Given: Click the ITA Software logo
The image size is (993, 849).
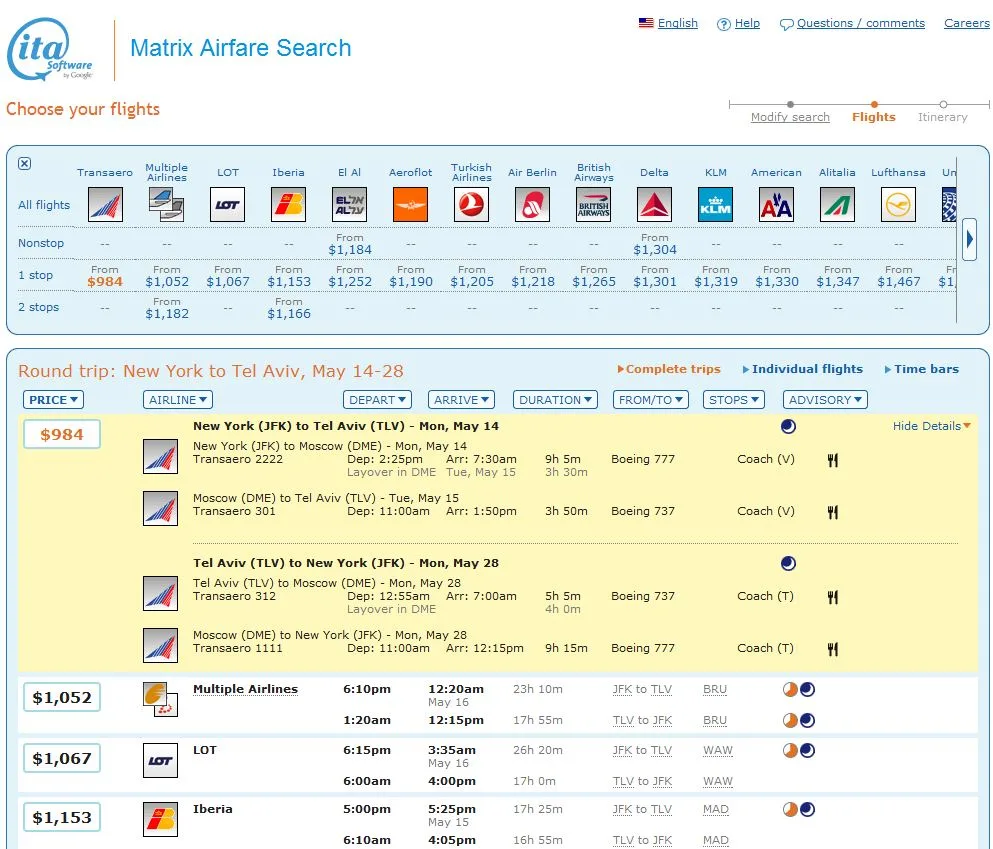Looking at the screenshot, I should click(50, 49).
